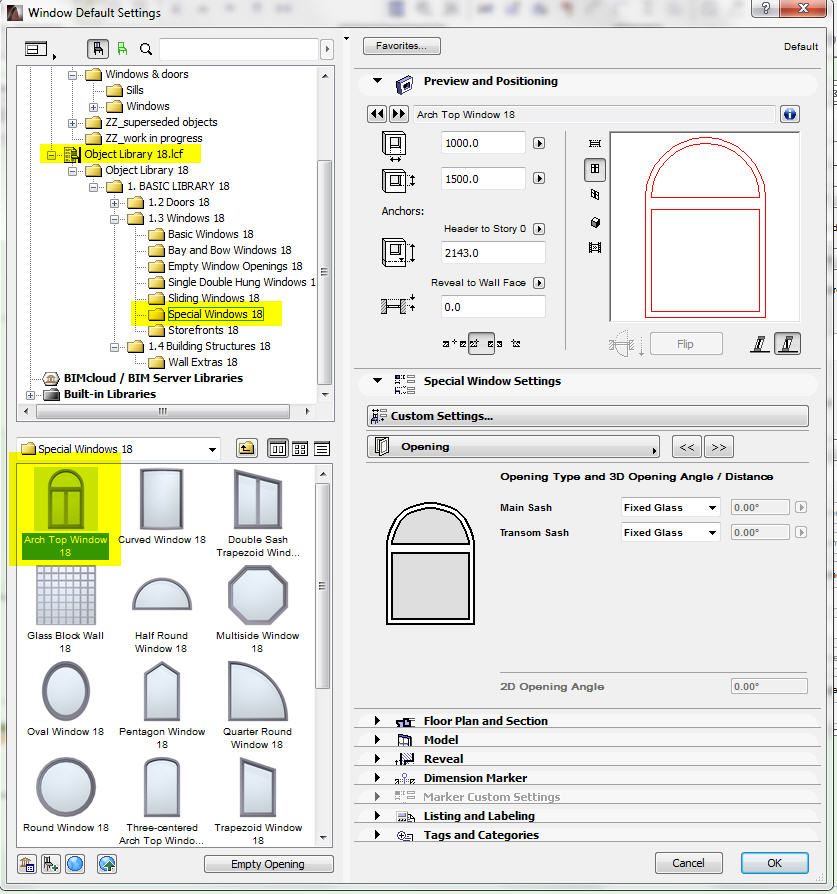The image size is (837, 894).
Task: Expand the 1.2 Doors 18 folder
Action: pyautogui.click(x=115, y=202)
